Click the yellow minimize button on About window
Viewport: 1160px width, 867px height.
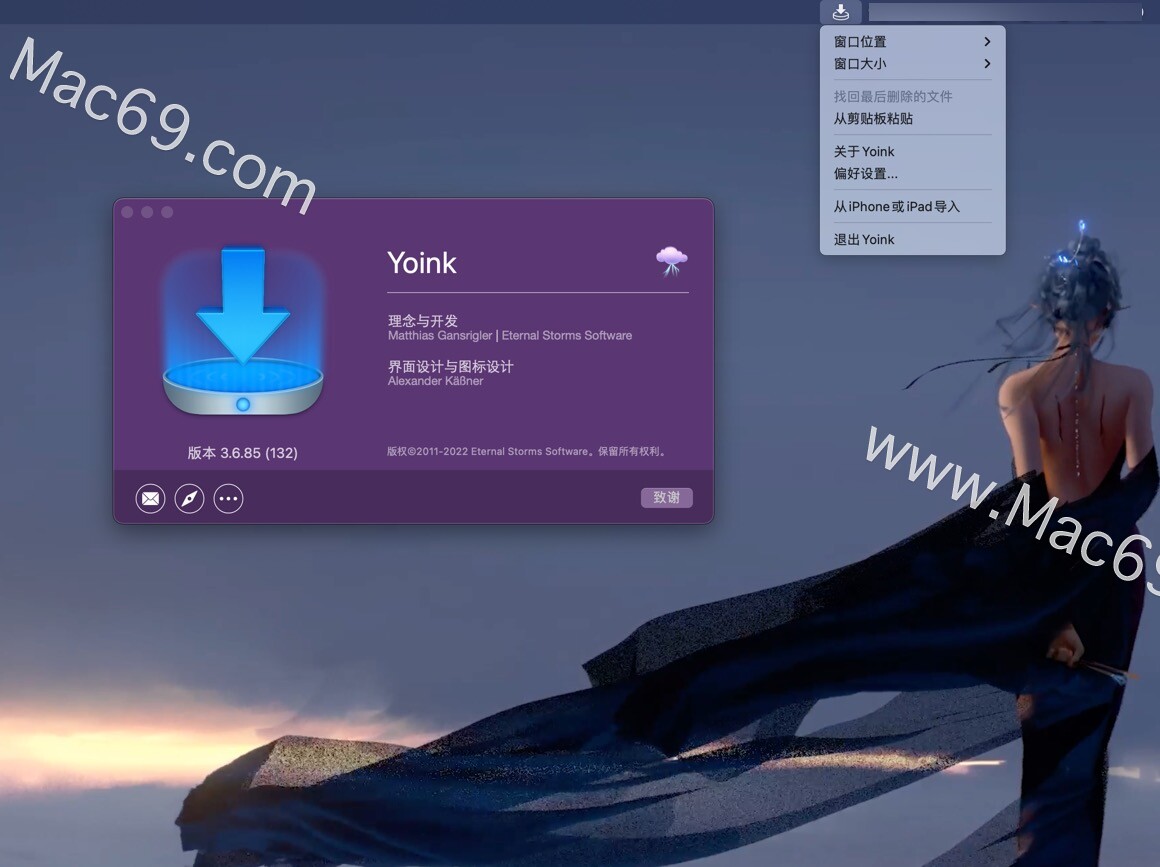[x=147, y=212]
